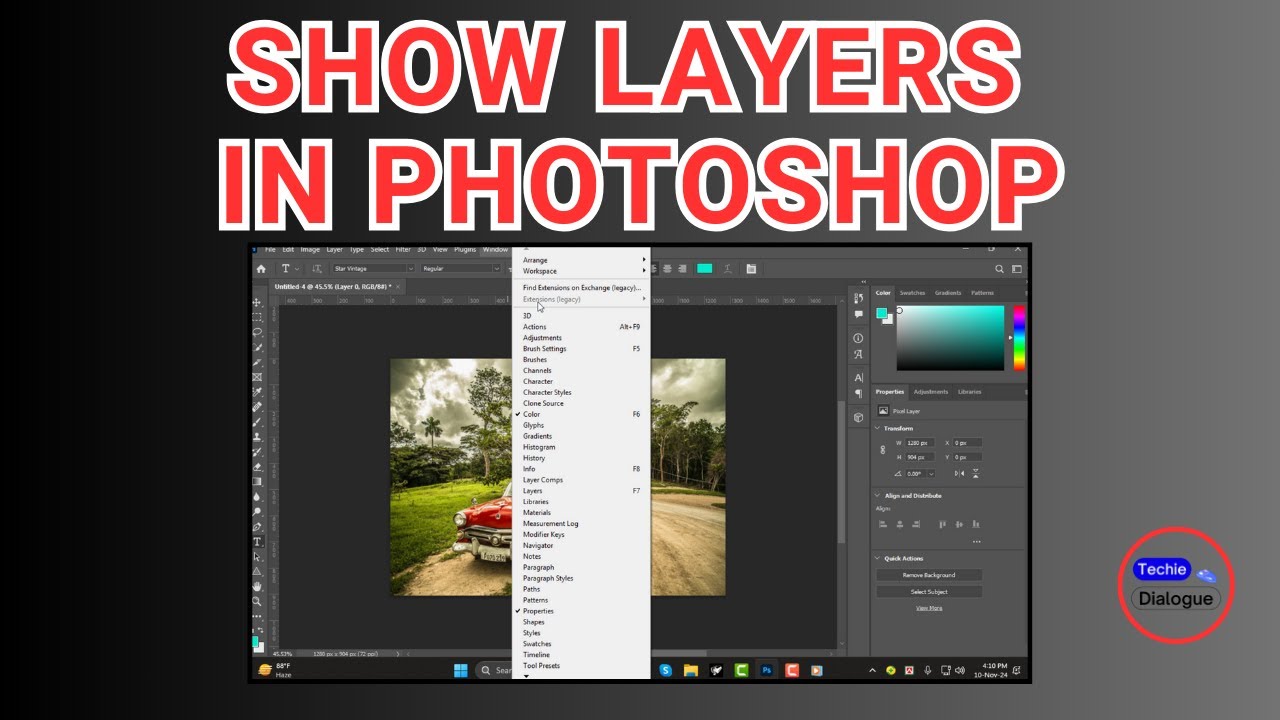This screenshot has height=720, width=1280.
Task: Select the Lasso tool
Action: click(x=257, y=332)
